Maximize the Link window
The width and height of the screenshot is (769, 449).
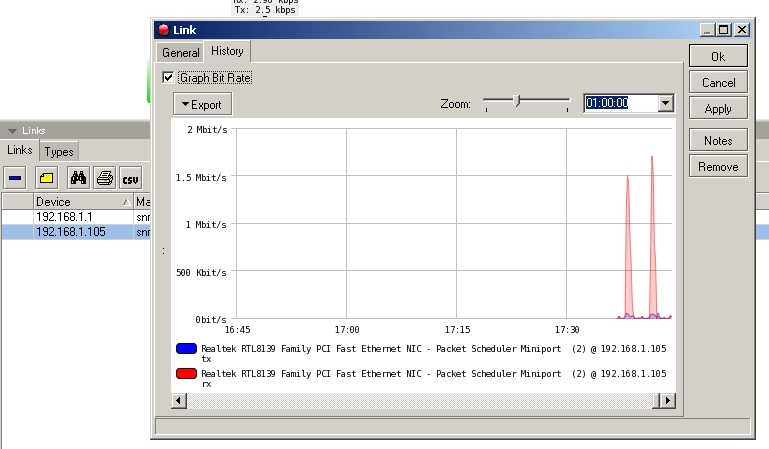(x=724, y=30)
